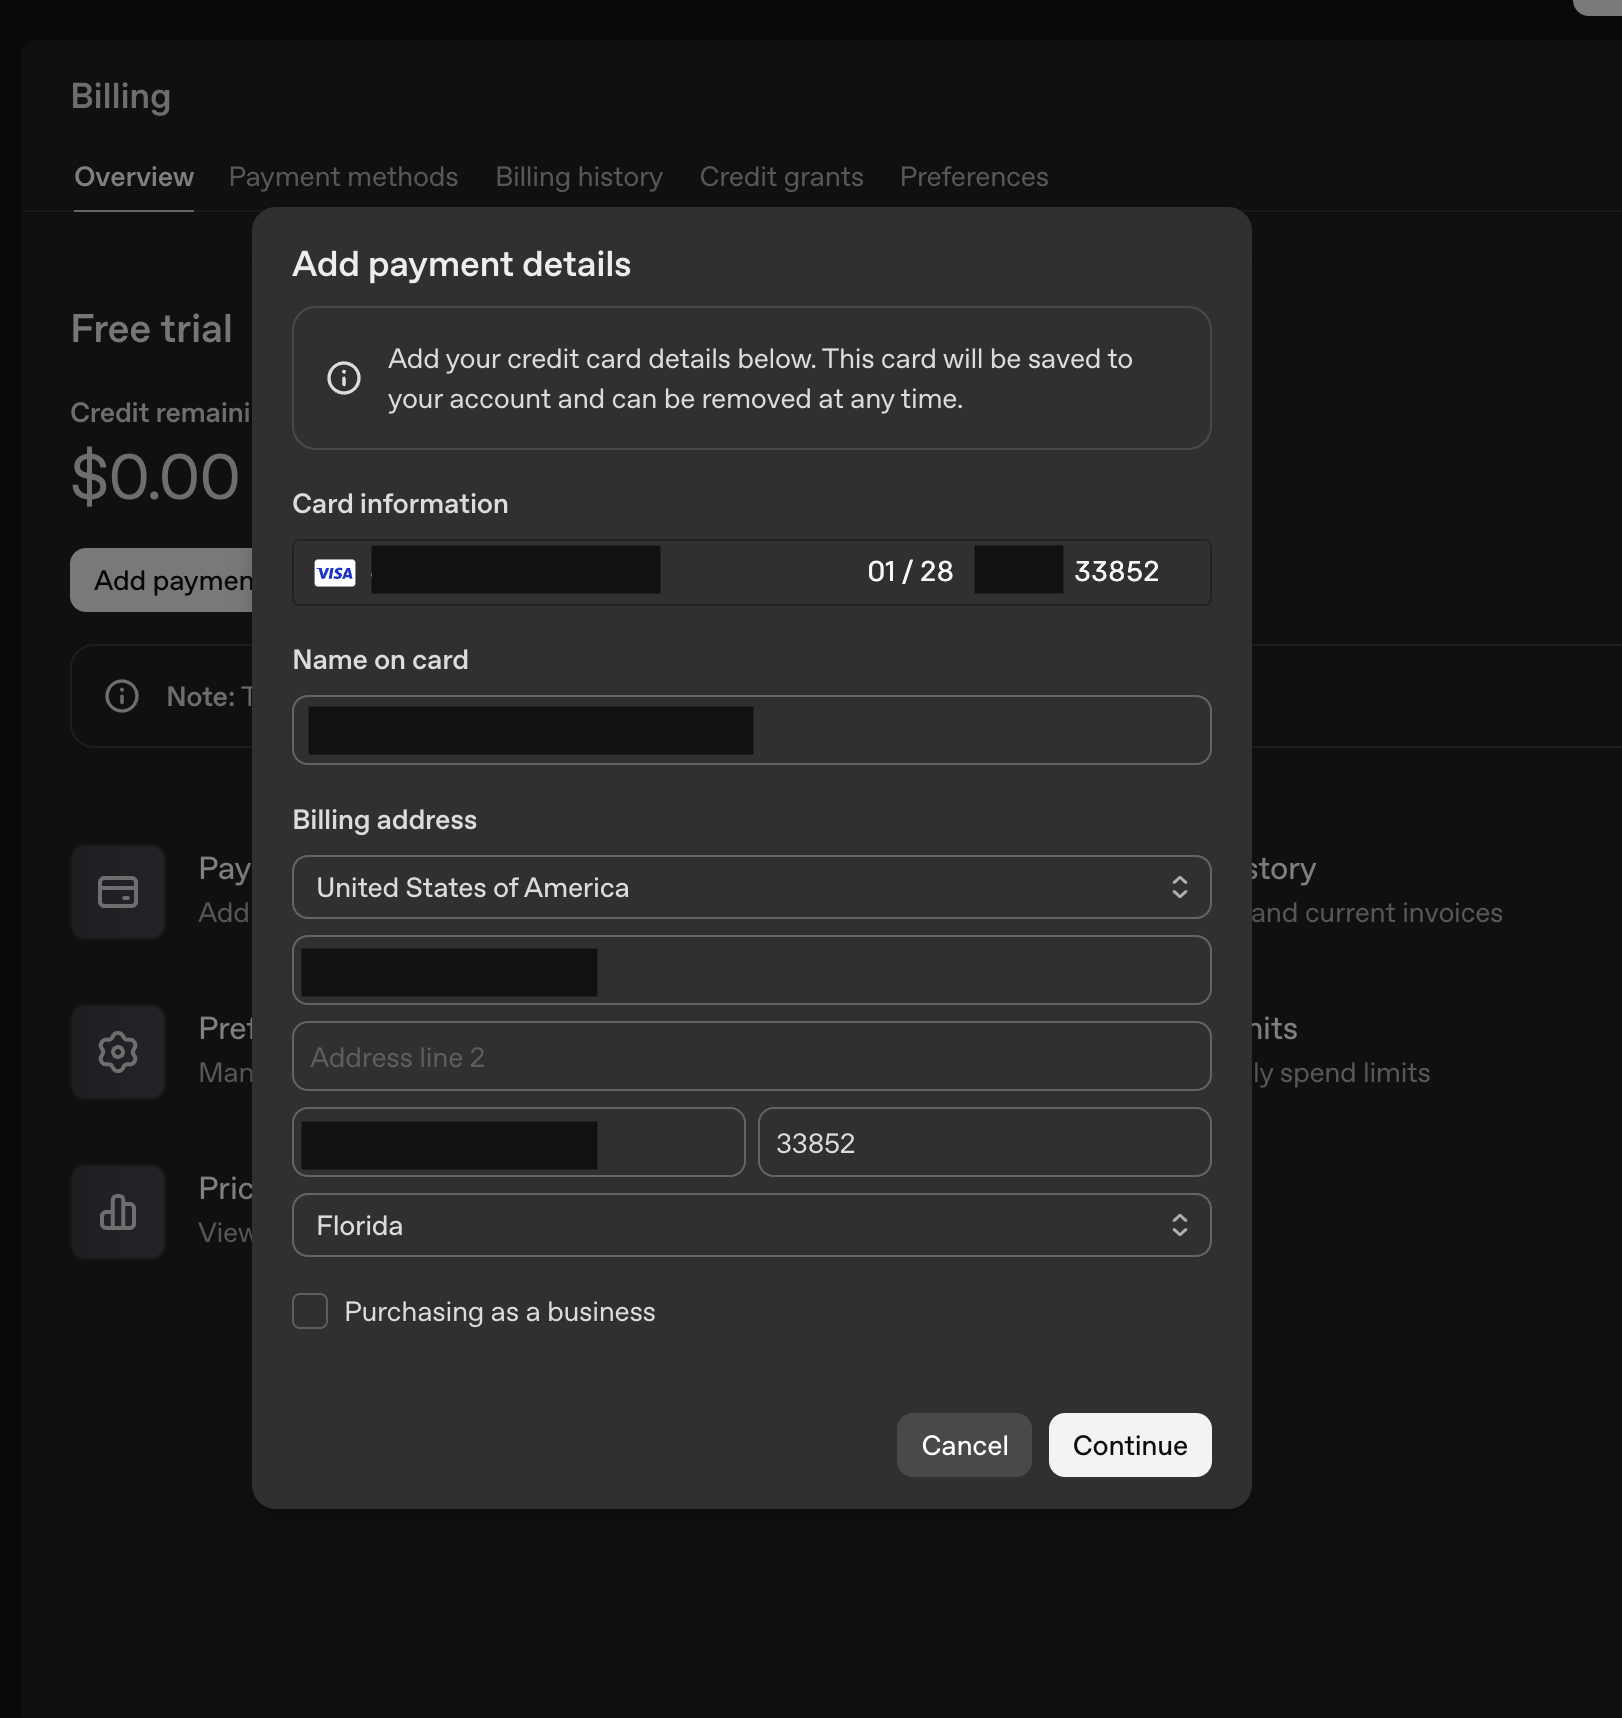Go to the Credit grants tab
The width and height of the screenshot is (1622, 1718).
point(781,177)
